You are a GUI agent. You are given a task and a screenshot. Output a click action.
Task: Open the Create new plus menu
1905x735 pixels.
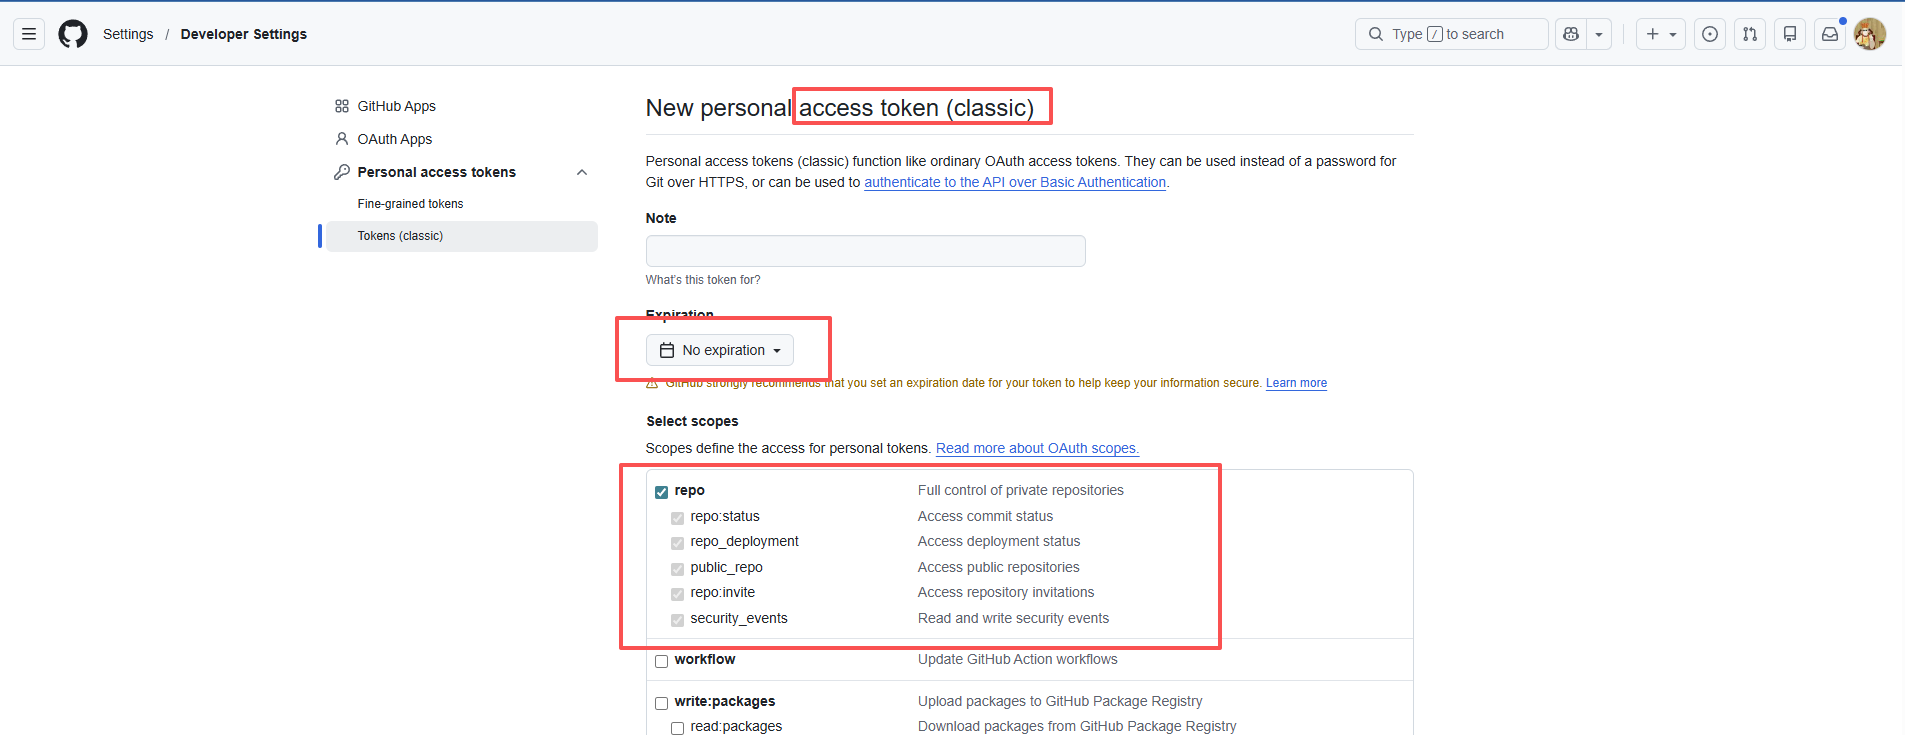click(1661, 34)
